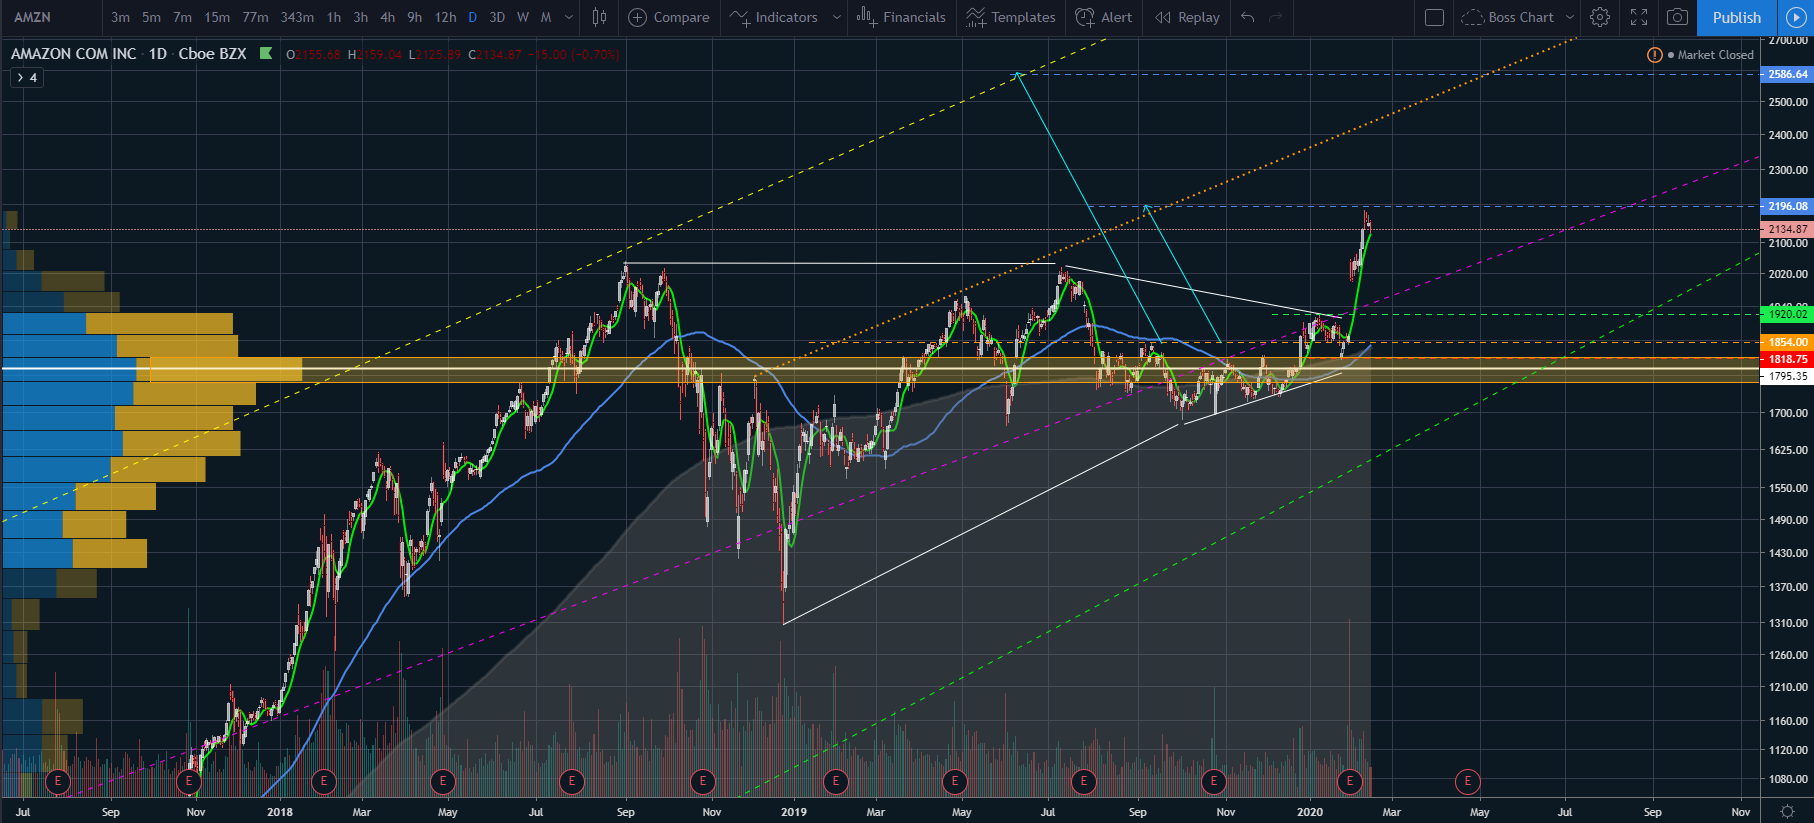
Task: Switch to the 9h timeframe
Action: (414, 17)
